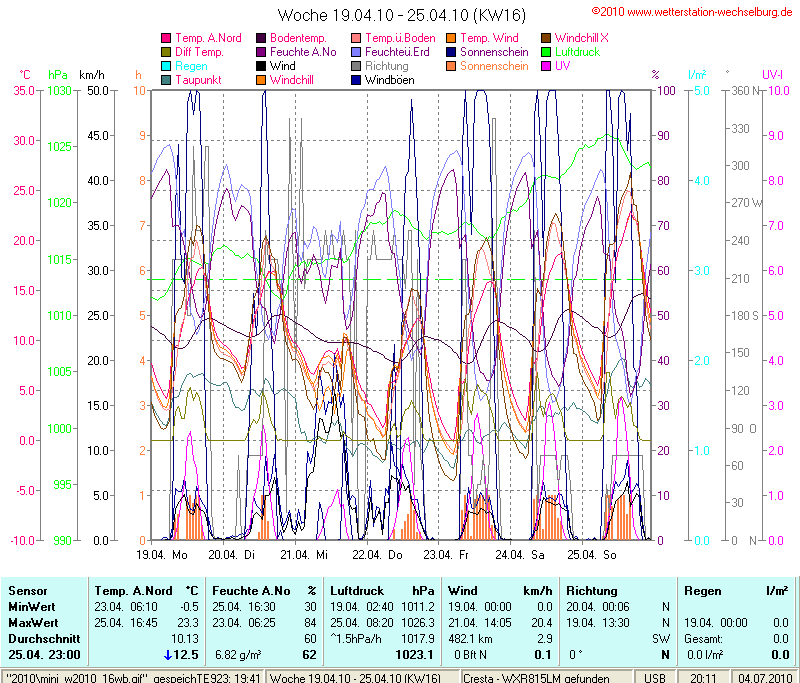Click the cyan Regen legend swatch
The image size is (800, 683).
(x=166, y=66)
